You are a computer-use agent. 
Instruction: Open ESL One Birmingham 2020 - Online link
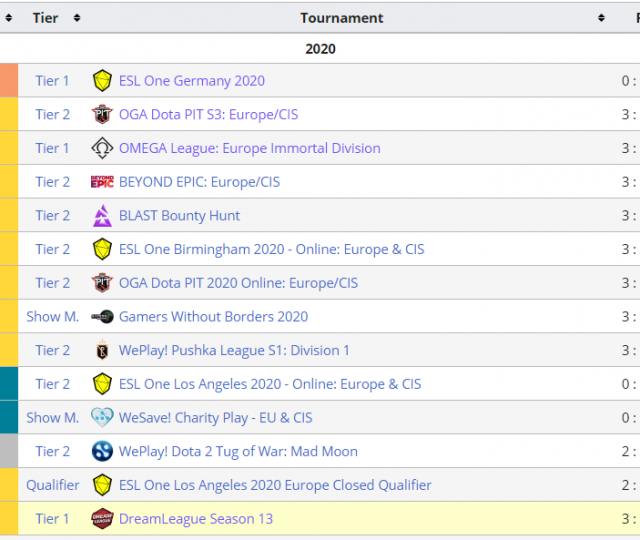[x=271, y=249]
